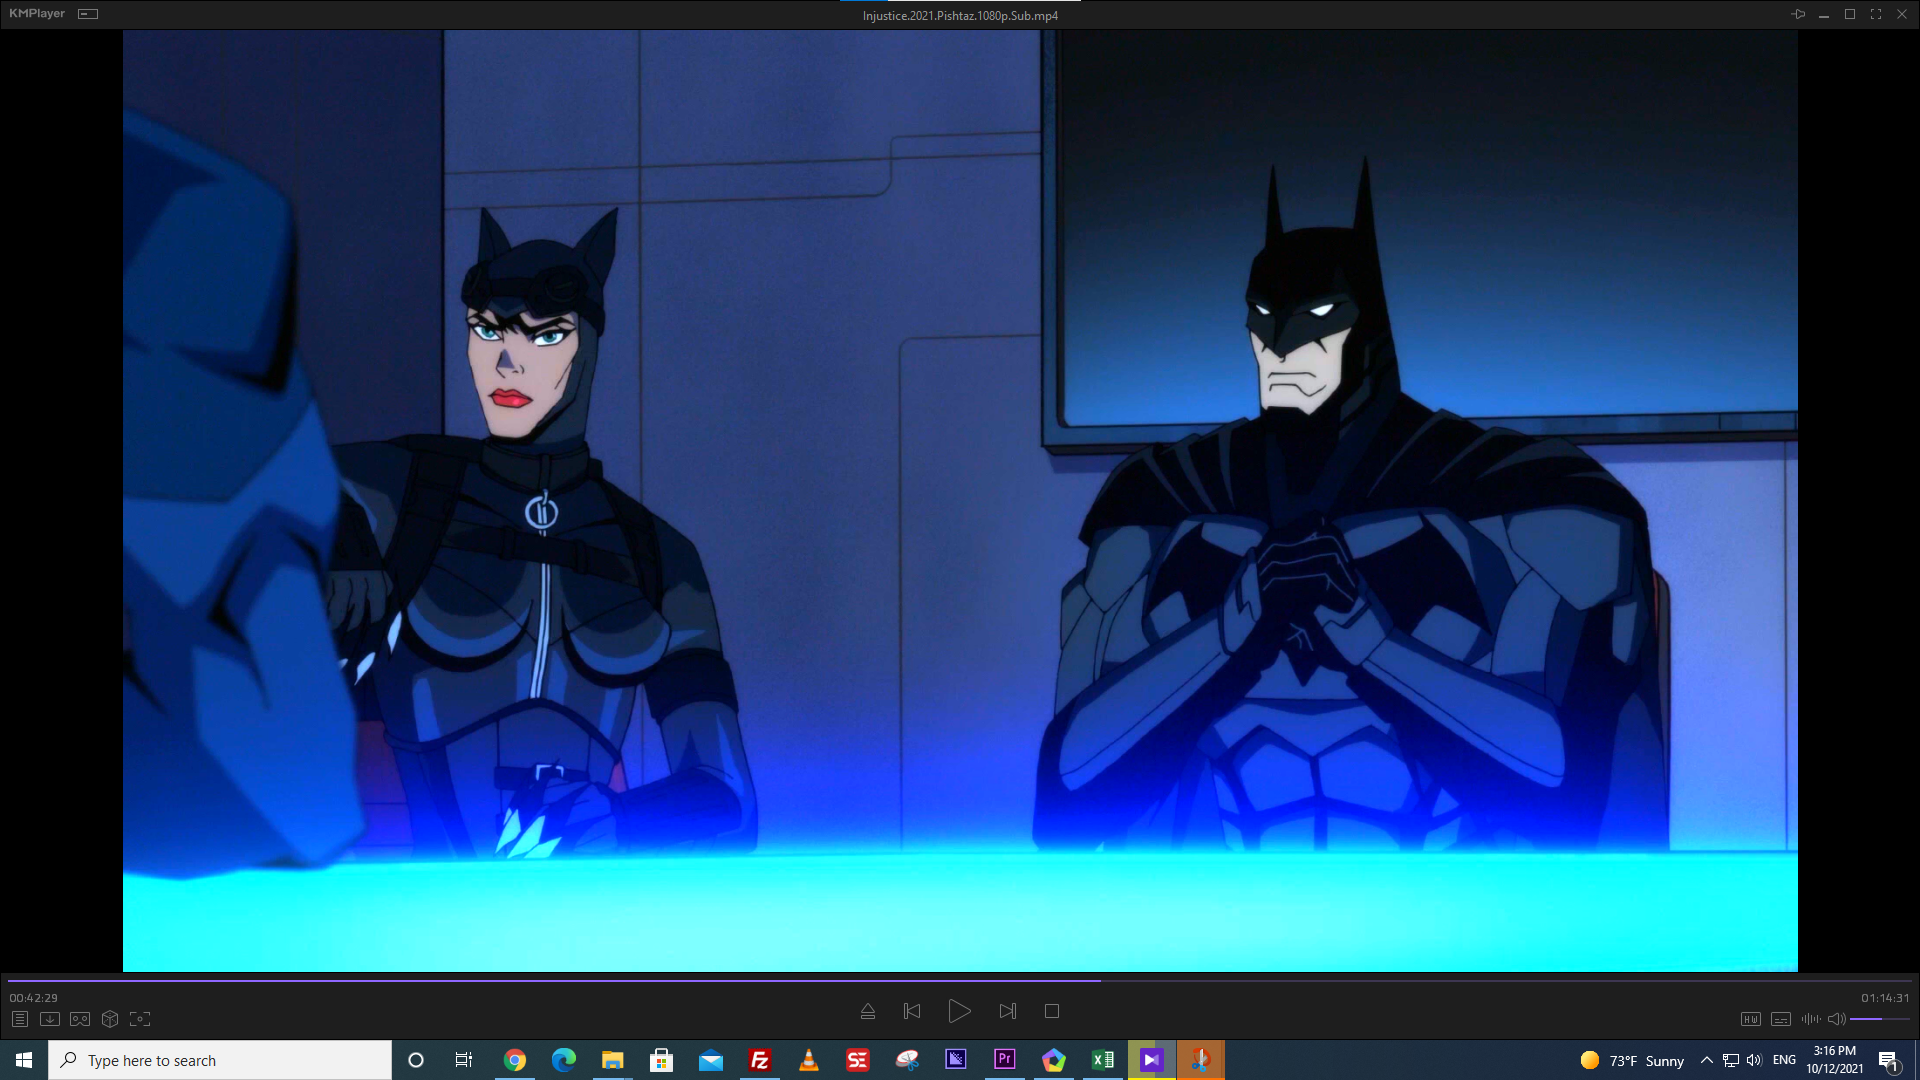Image resolution: width=1920 pixels, height=1080 pixels.
Task: Adjust the volume slider
Action: (1878, 1019)
